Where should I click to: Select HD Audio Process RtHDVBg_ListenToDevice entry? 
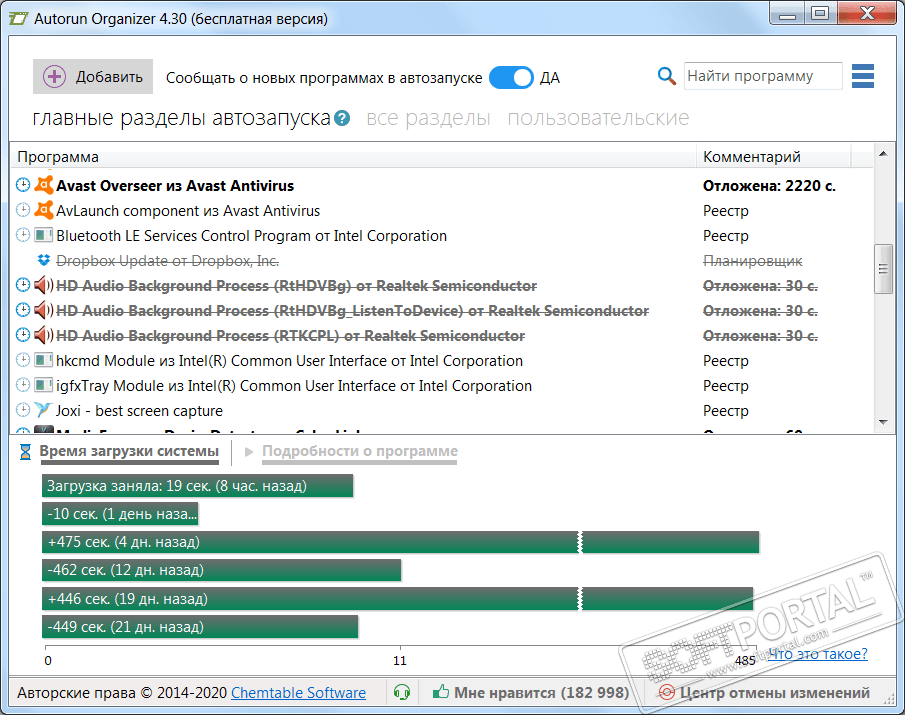click(442, 310)
